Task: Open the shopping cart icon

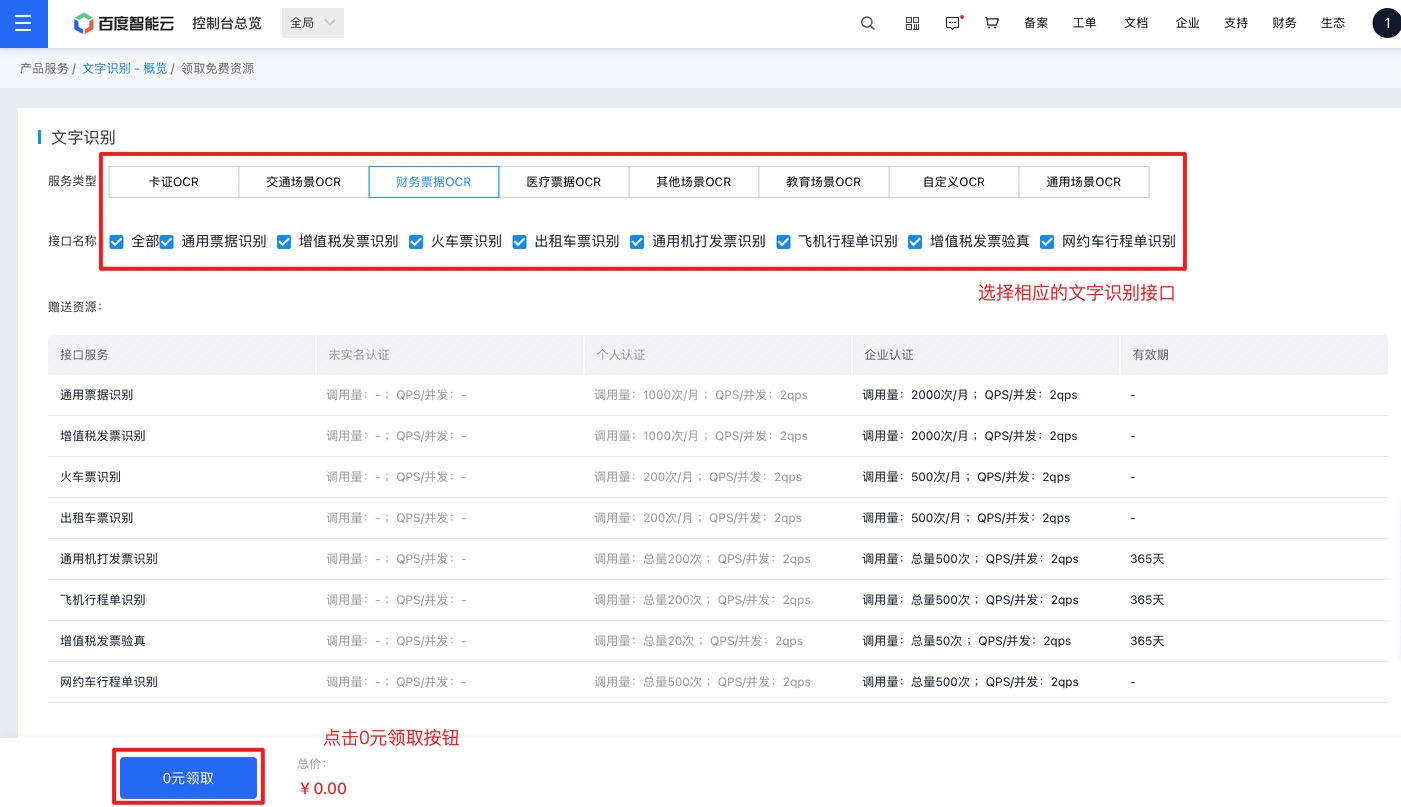Action: click(x=992, y=23)
